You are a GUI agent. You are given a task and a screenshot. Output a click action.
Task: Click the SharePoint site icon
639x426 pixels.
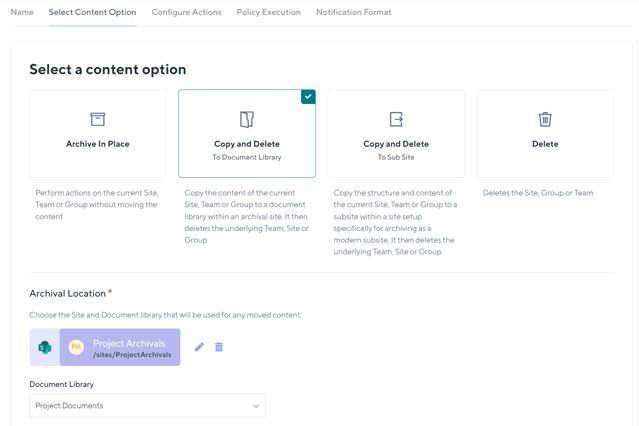45,347
